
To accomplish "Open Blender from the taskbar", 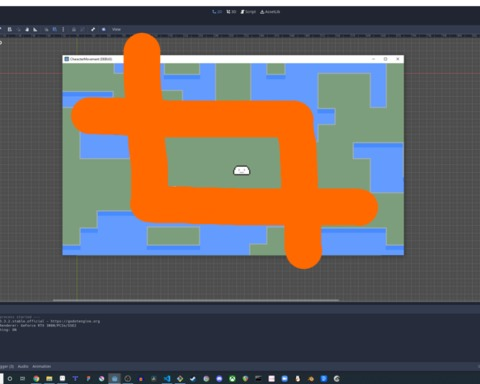I will tap(310, 379).
